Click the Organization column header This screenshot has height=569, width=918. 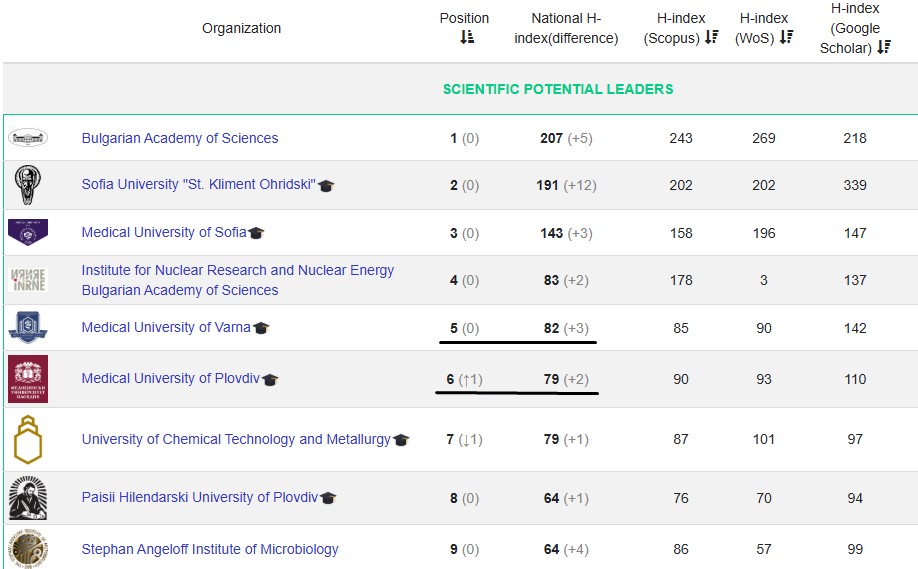[x=241, y=28]
